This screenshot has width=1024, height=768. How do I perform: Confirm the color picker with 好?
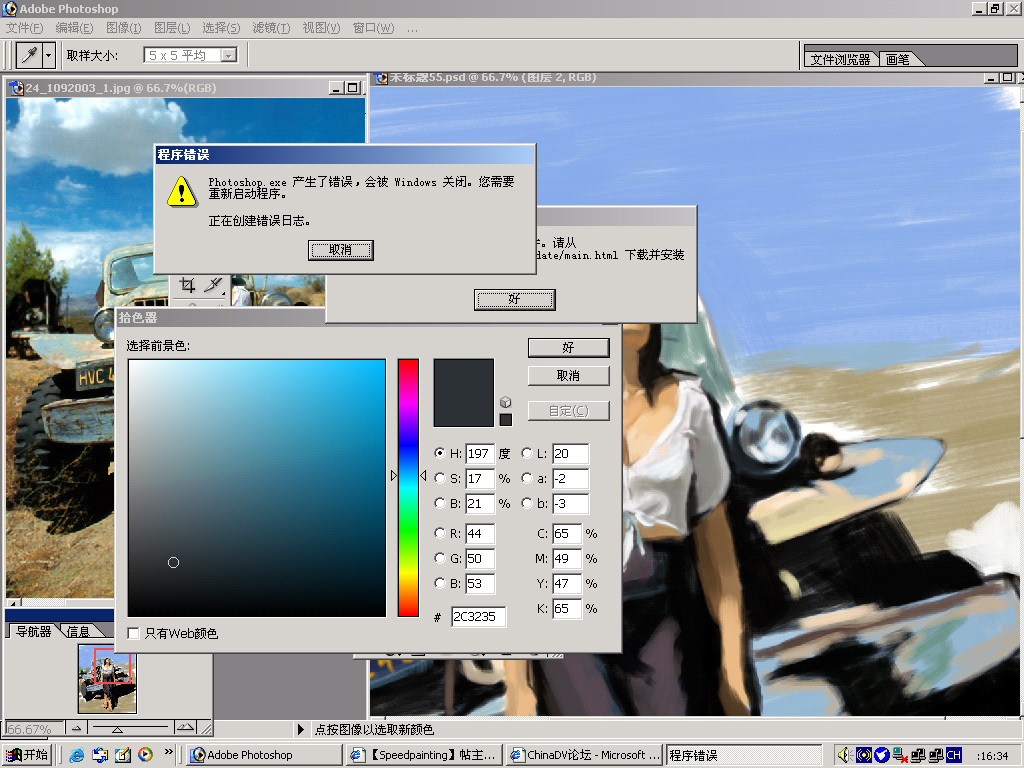pos(568,347)
